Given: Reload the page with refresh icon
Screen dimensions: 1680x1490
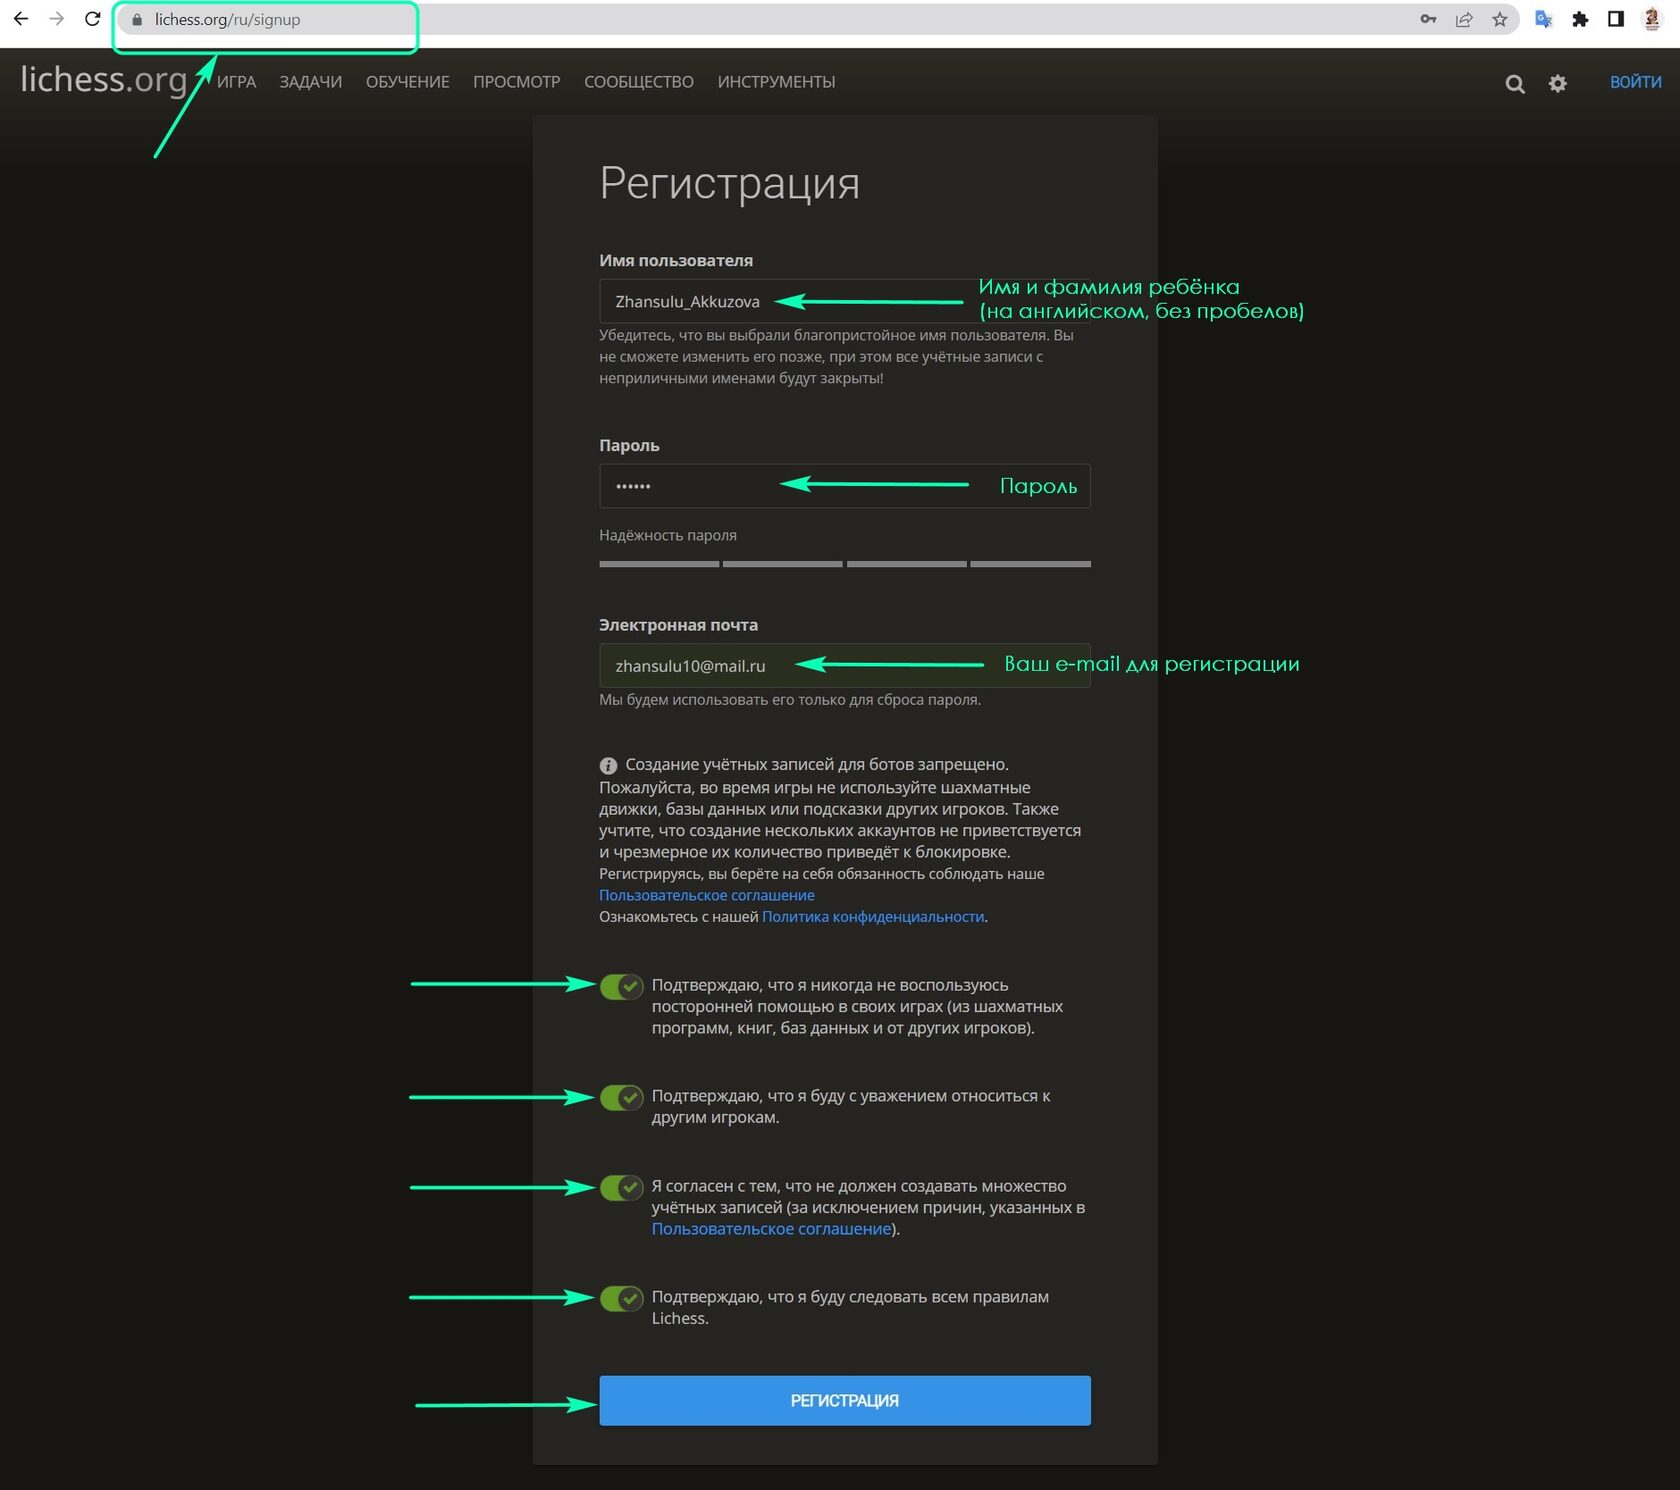Looking at the screenshot, I should (x=93, y=19).
